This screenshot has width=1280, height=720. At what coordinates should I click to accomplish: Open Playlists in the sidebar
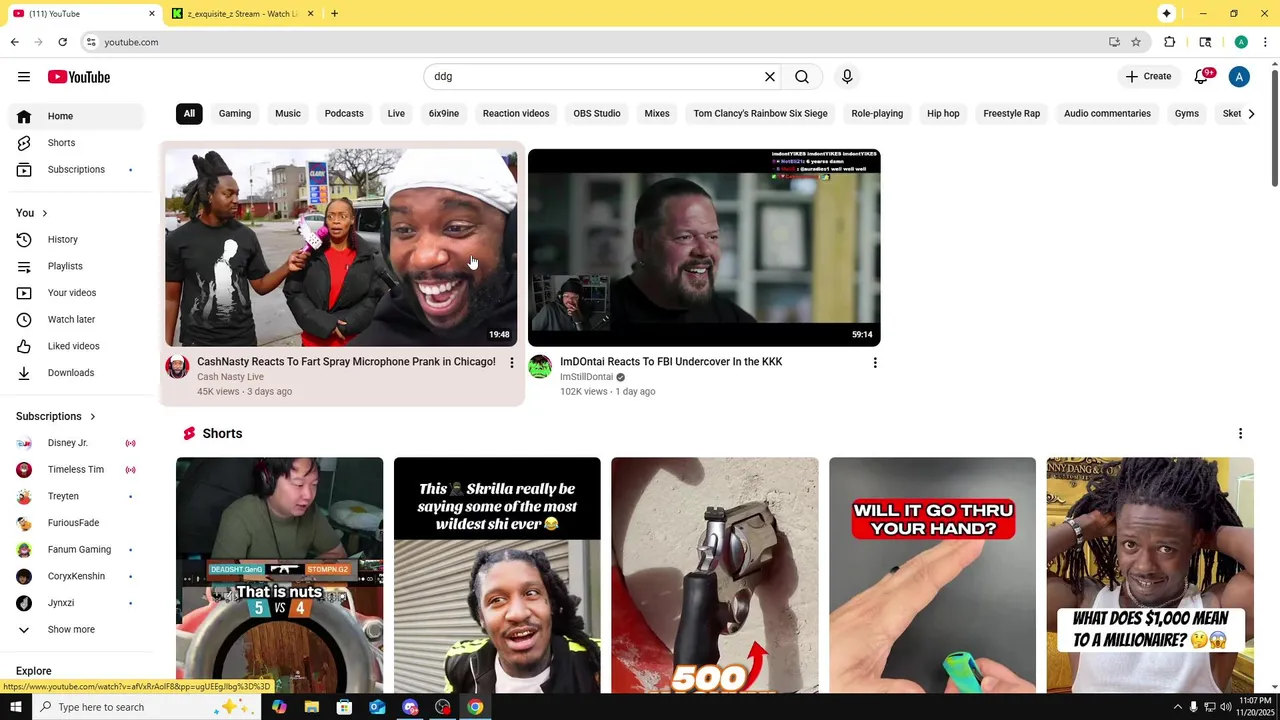78,266
